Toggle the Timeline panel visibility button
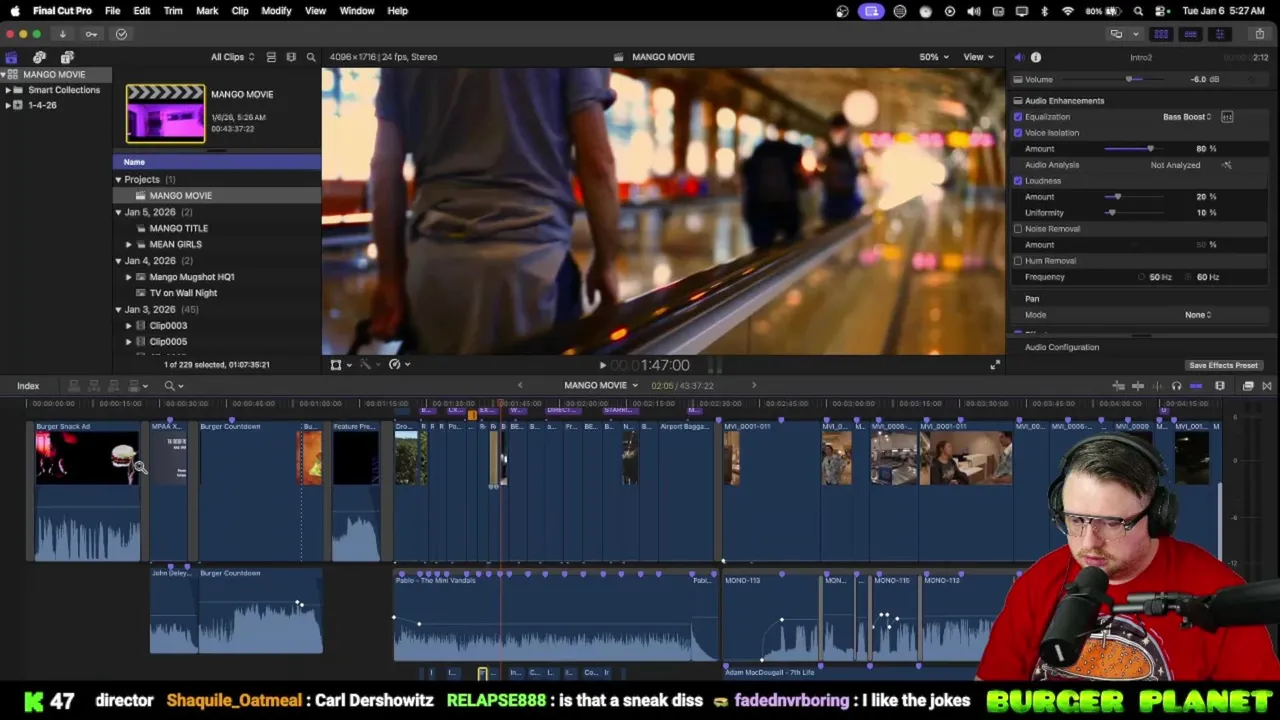1280x720 pixels. (1190, 34)
